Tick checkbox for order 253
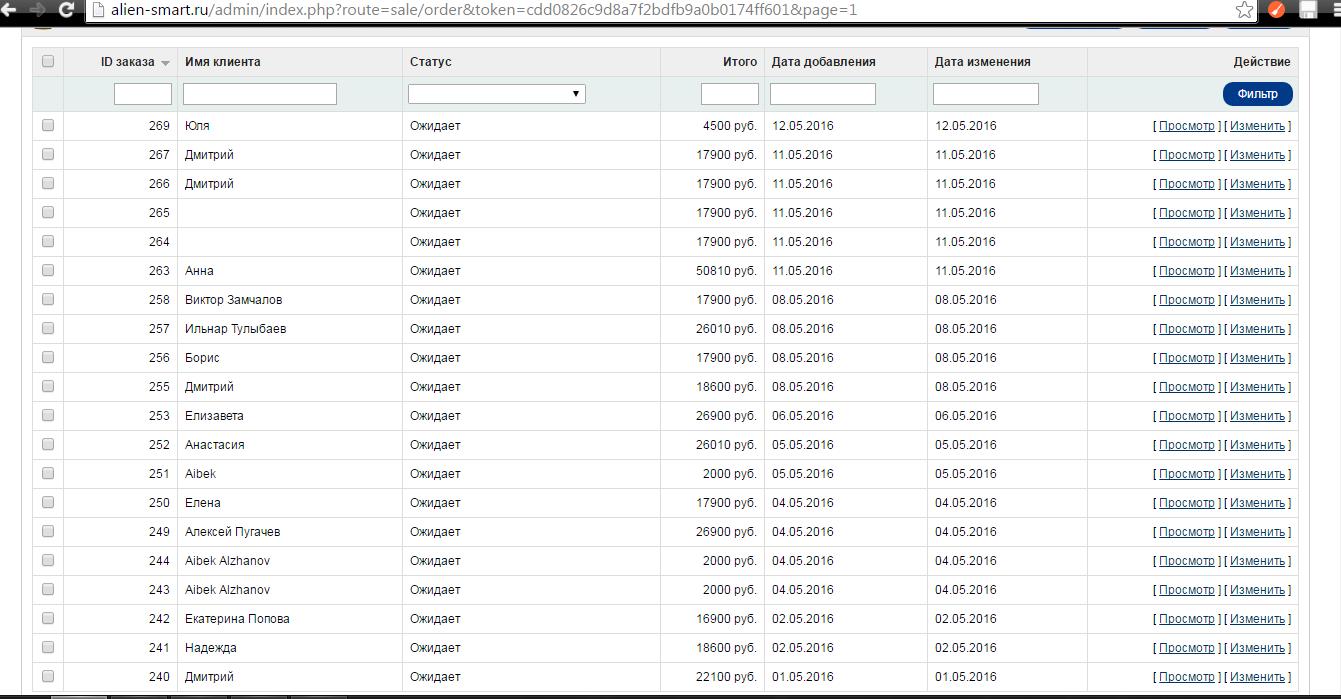 coord(48,416)
